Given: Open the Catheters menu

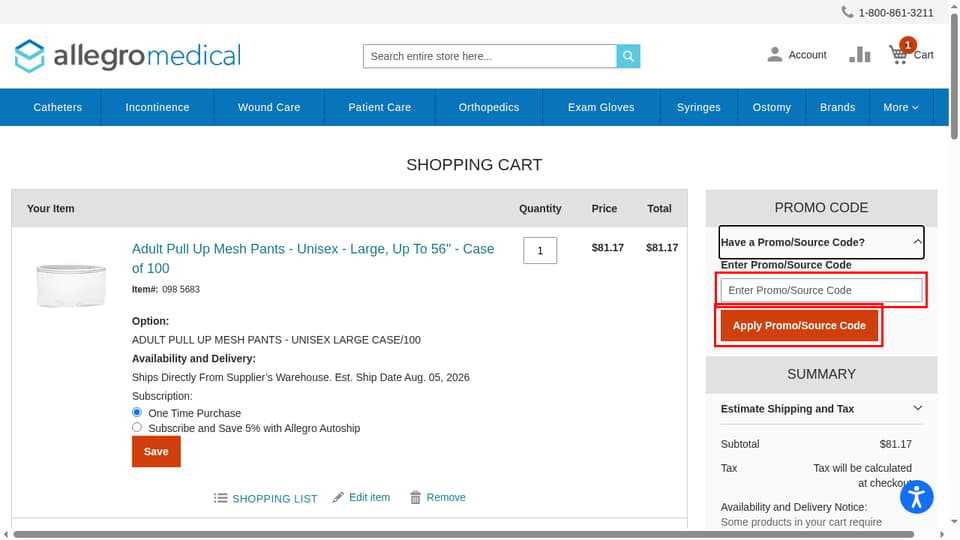Looking at the screenshot, I should click(58, 107).
